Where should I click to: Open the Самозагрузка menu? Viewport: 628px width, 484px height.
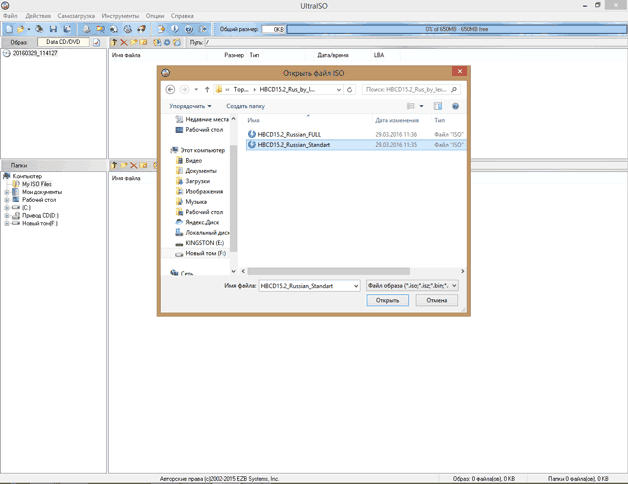(76, 16)
